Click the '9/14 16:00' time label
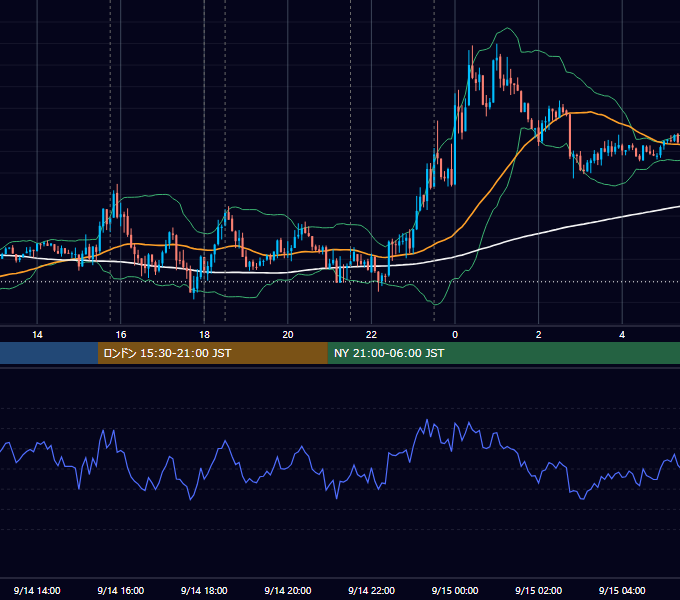The image size is (680, 600). click(121, 590)
